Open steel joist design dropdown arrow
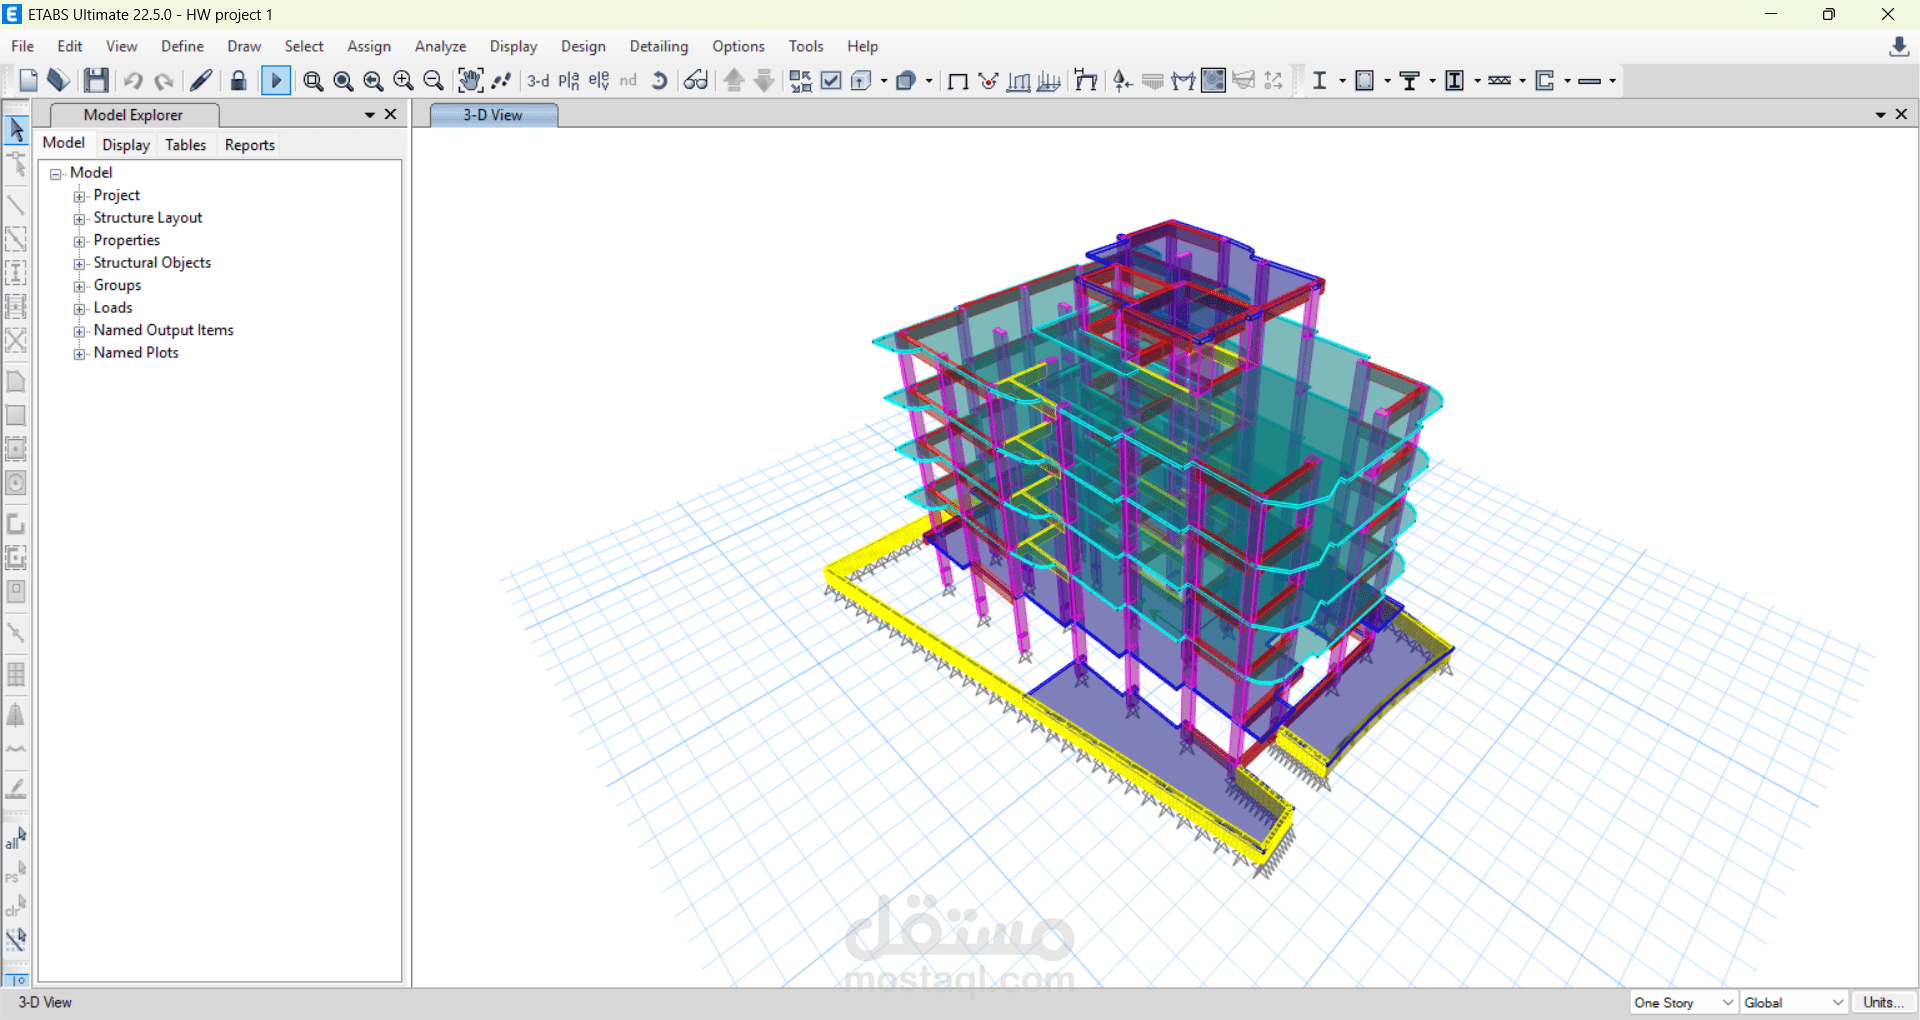Image resolution: width=1920 pixels, height=1020 pixels. (x=1522, y=81)
